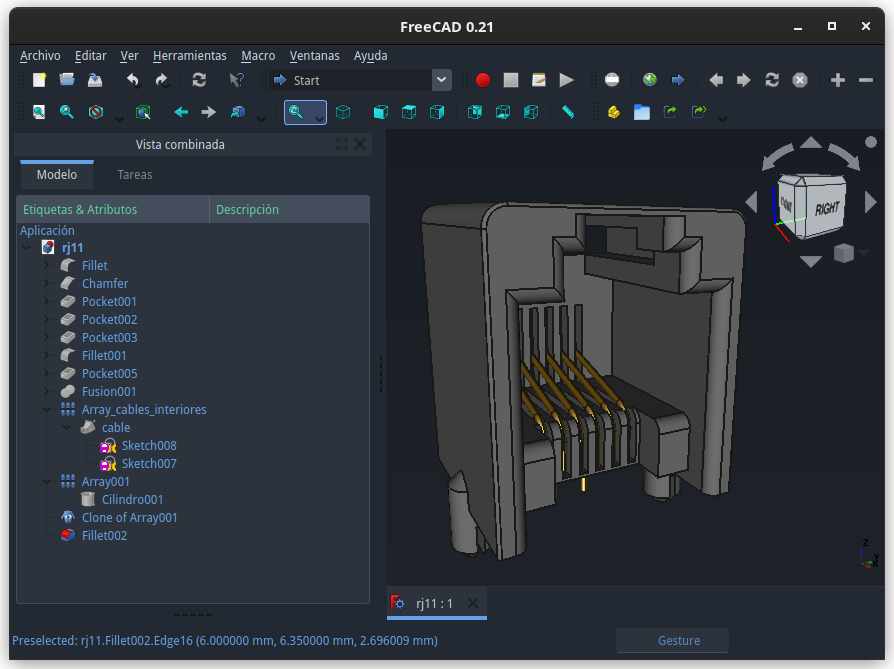This screenshot has height=669, width=894.
Task: Click the Open file folder icon
Action: (x=67, y=80)
